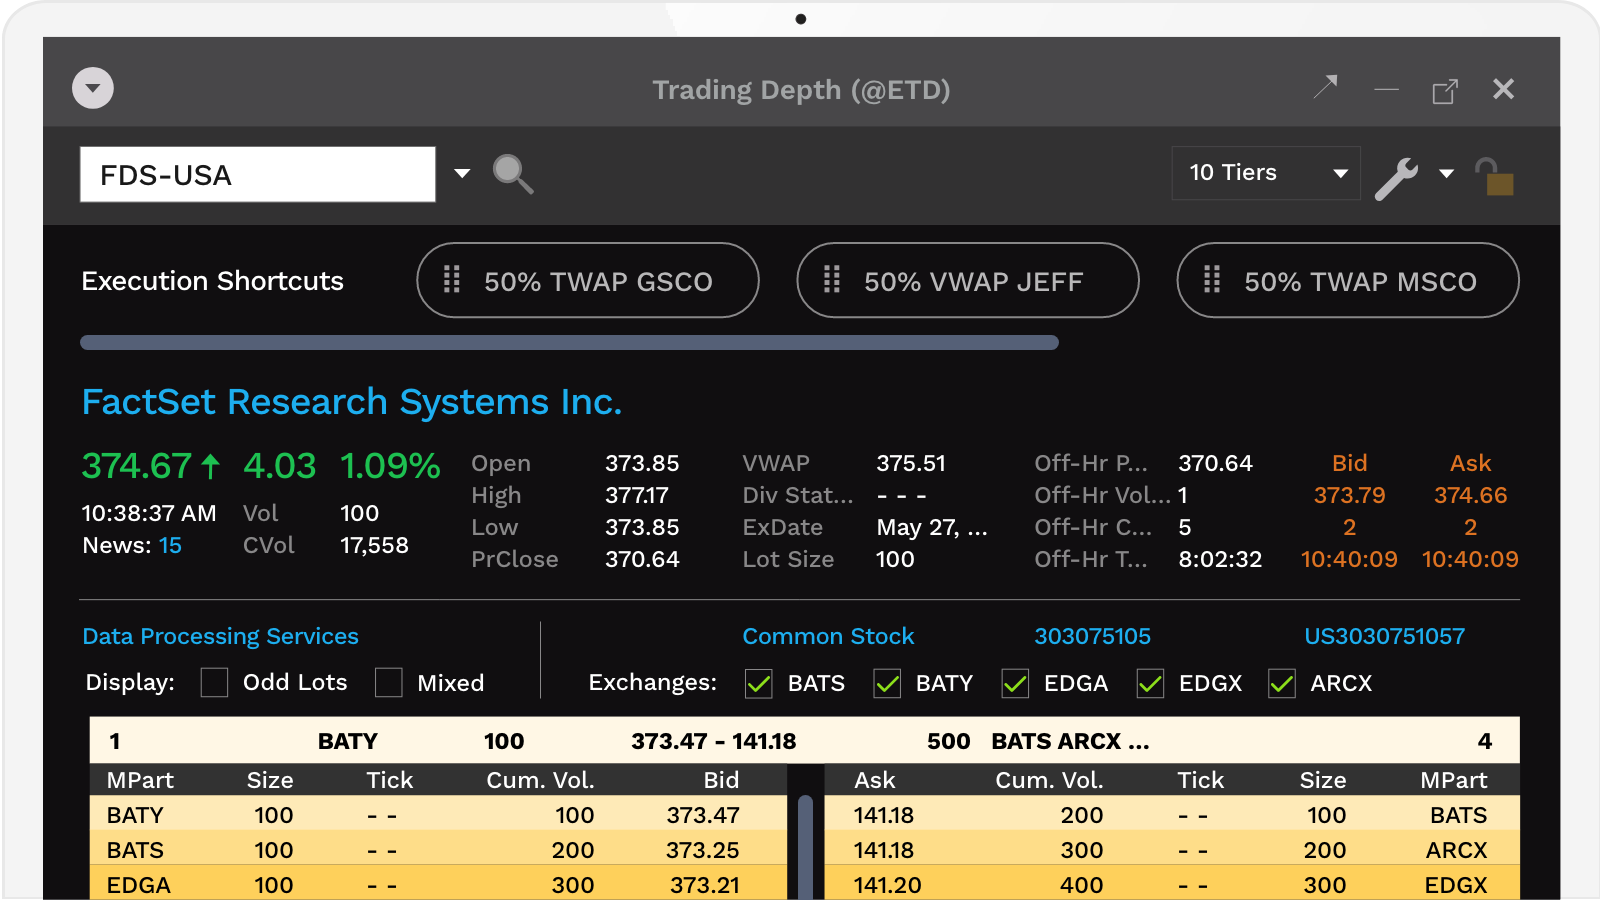The width and height of the screenshot is (1600, 900).
Task: Open the News count 15 link
Action: click(170, 545)
